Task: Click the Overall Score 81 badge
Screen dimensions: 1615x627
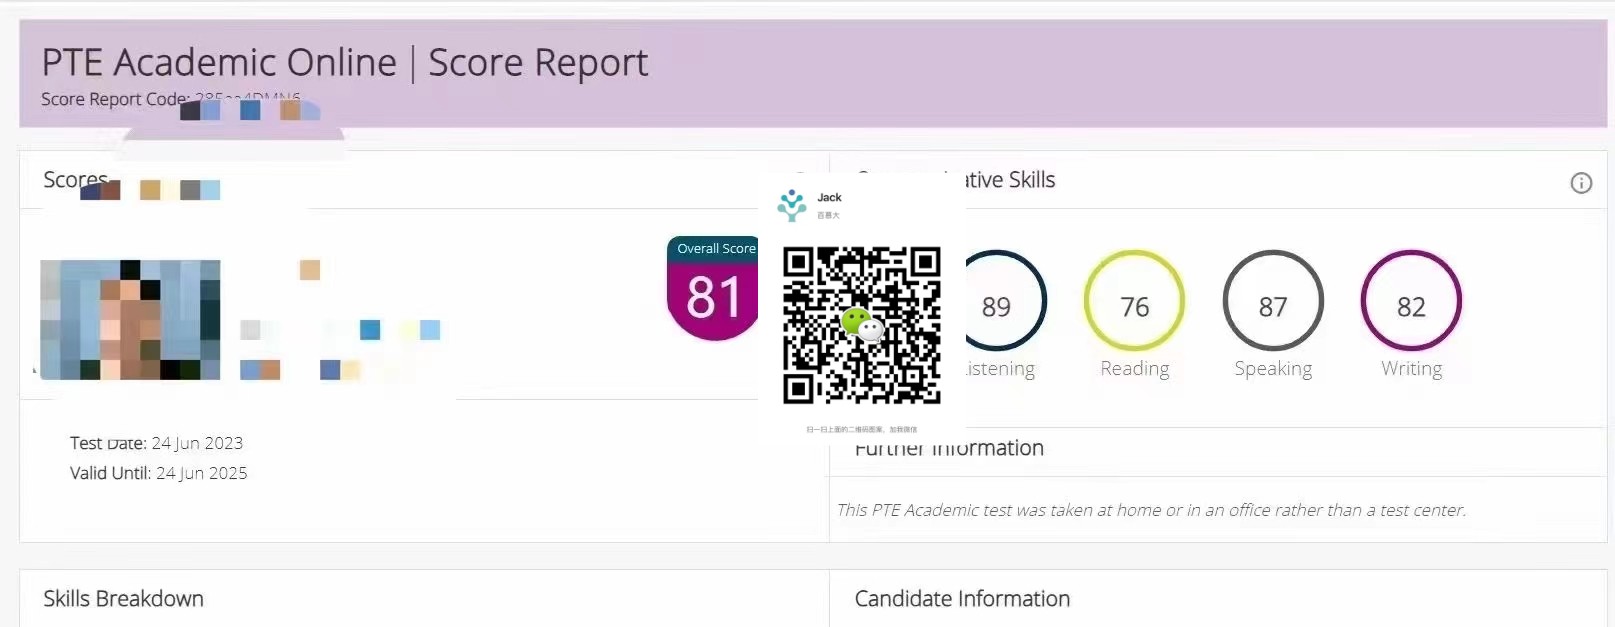Action: pyautogui.click(x=713, y=288)
